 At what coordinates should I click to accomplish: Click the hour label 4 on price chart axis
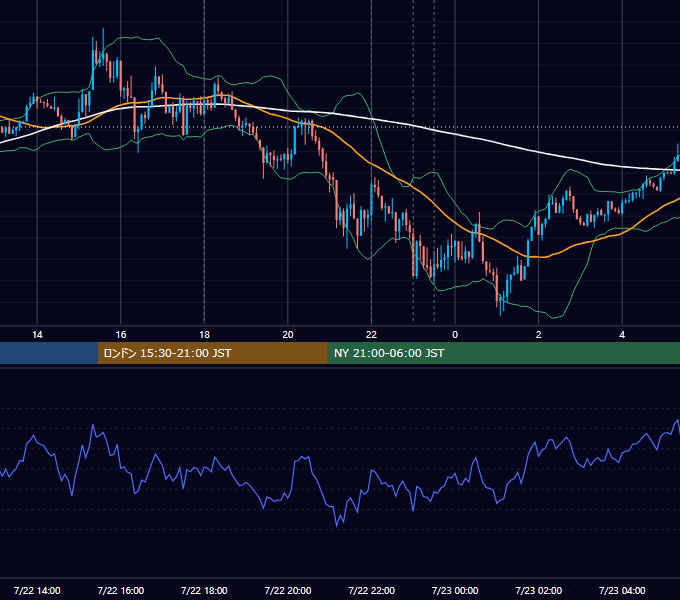[622, 335]
